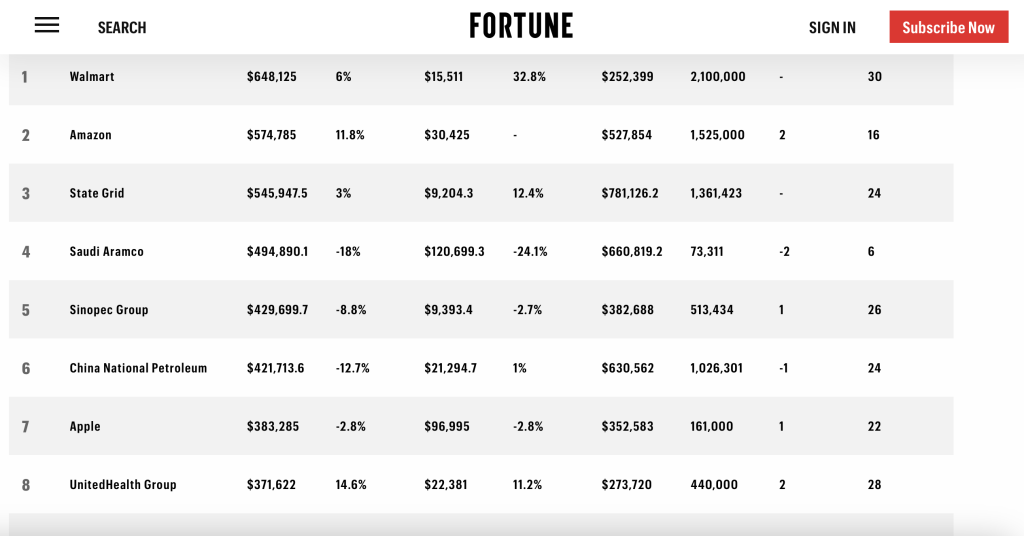Click Amazon's employee count 1,525,000
Screen dimensions: 1024x536
717,135
